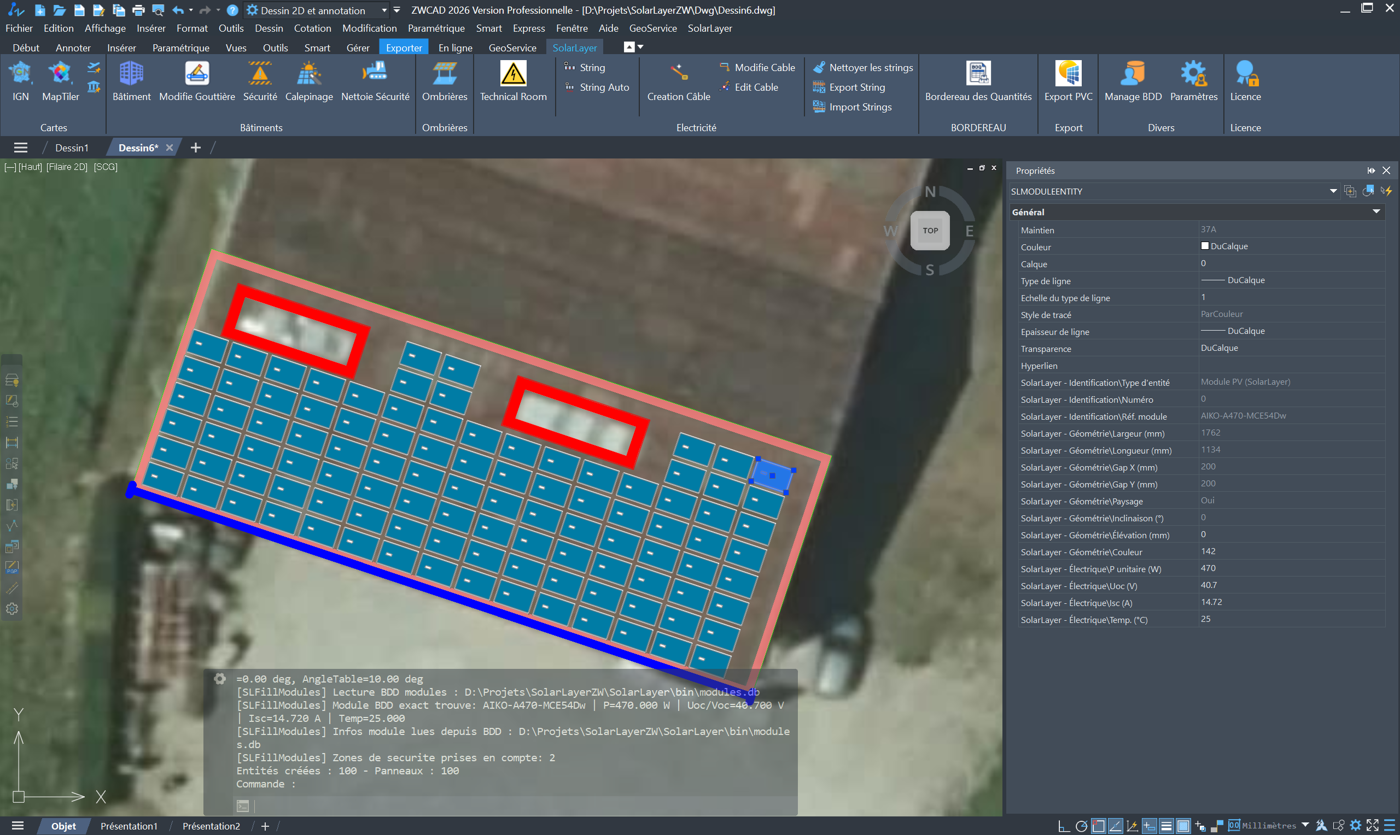Add a new drawing tab with plus
This screenshot has width=1400, height=835.
(x=195, y=148)
